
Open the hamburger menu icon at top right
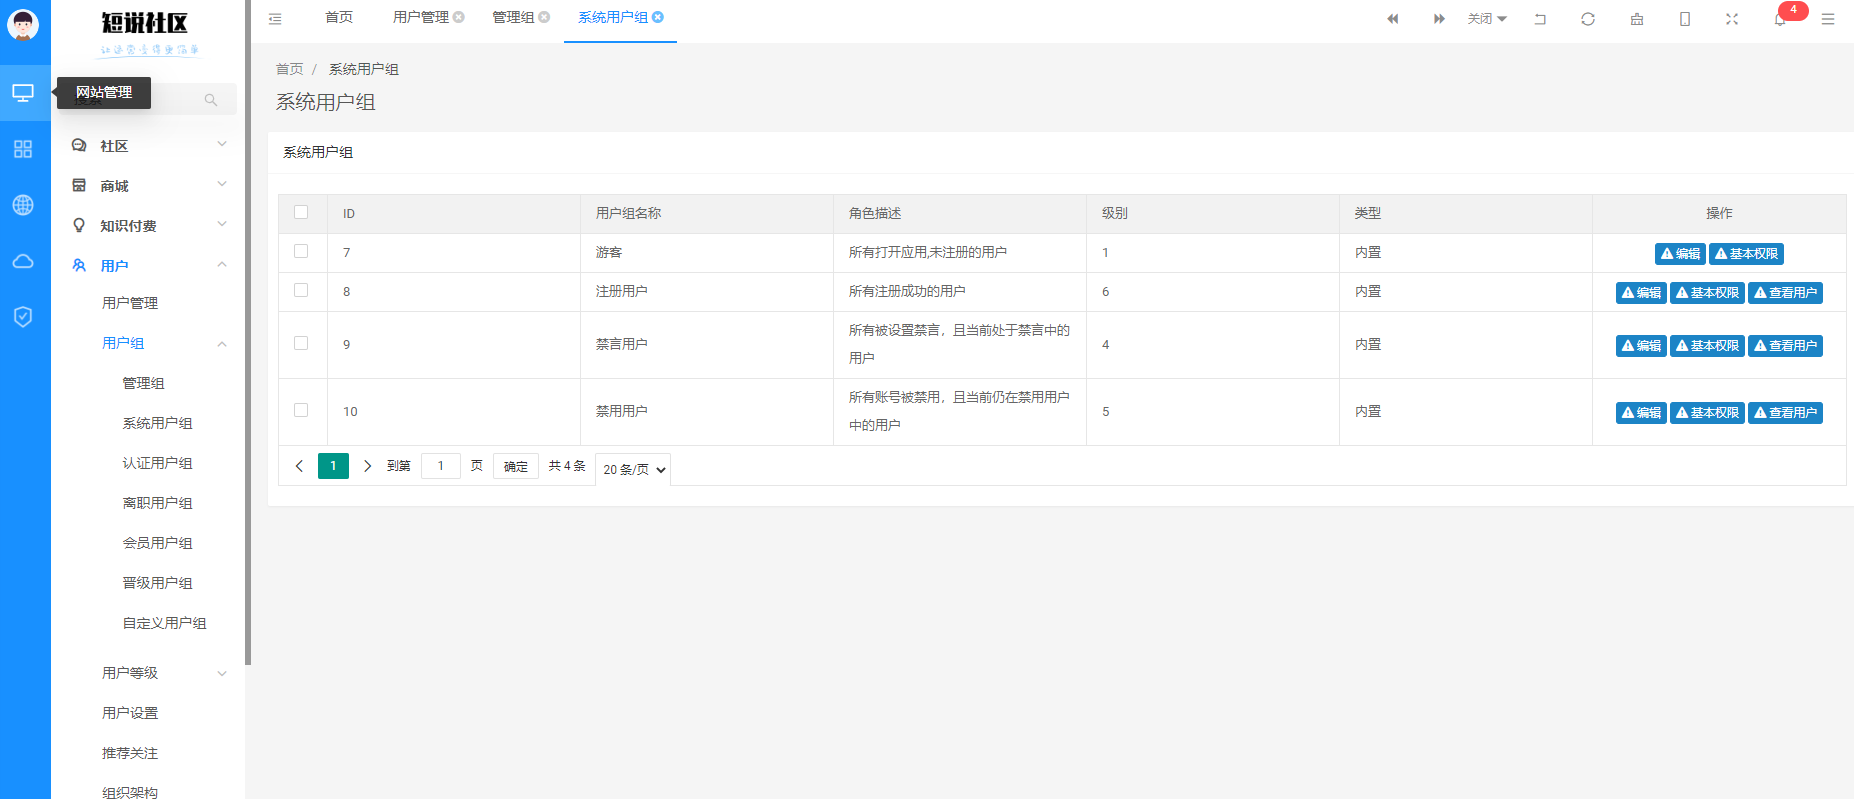(1828, 19)
